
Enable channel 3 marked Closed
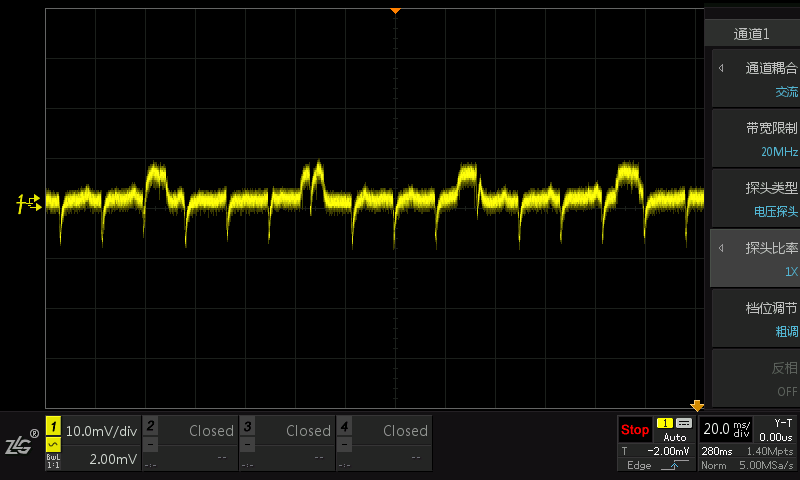tap(287, 443)
